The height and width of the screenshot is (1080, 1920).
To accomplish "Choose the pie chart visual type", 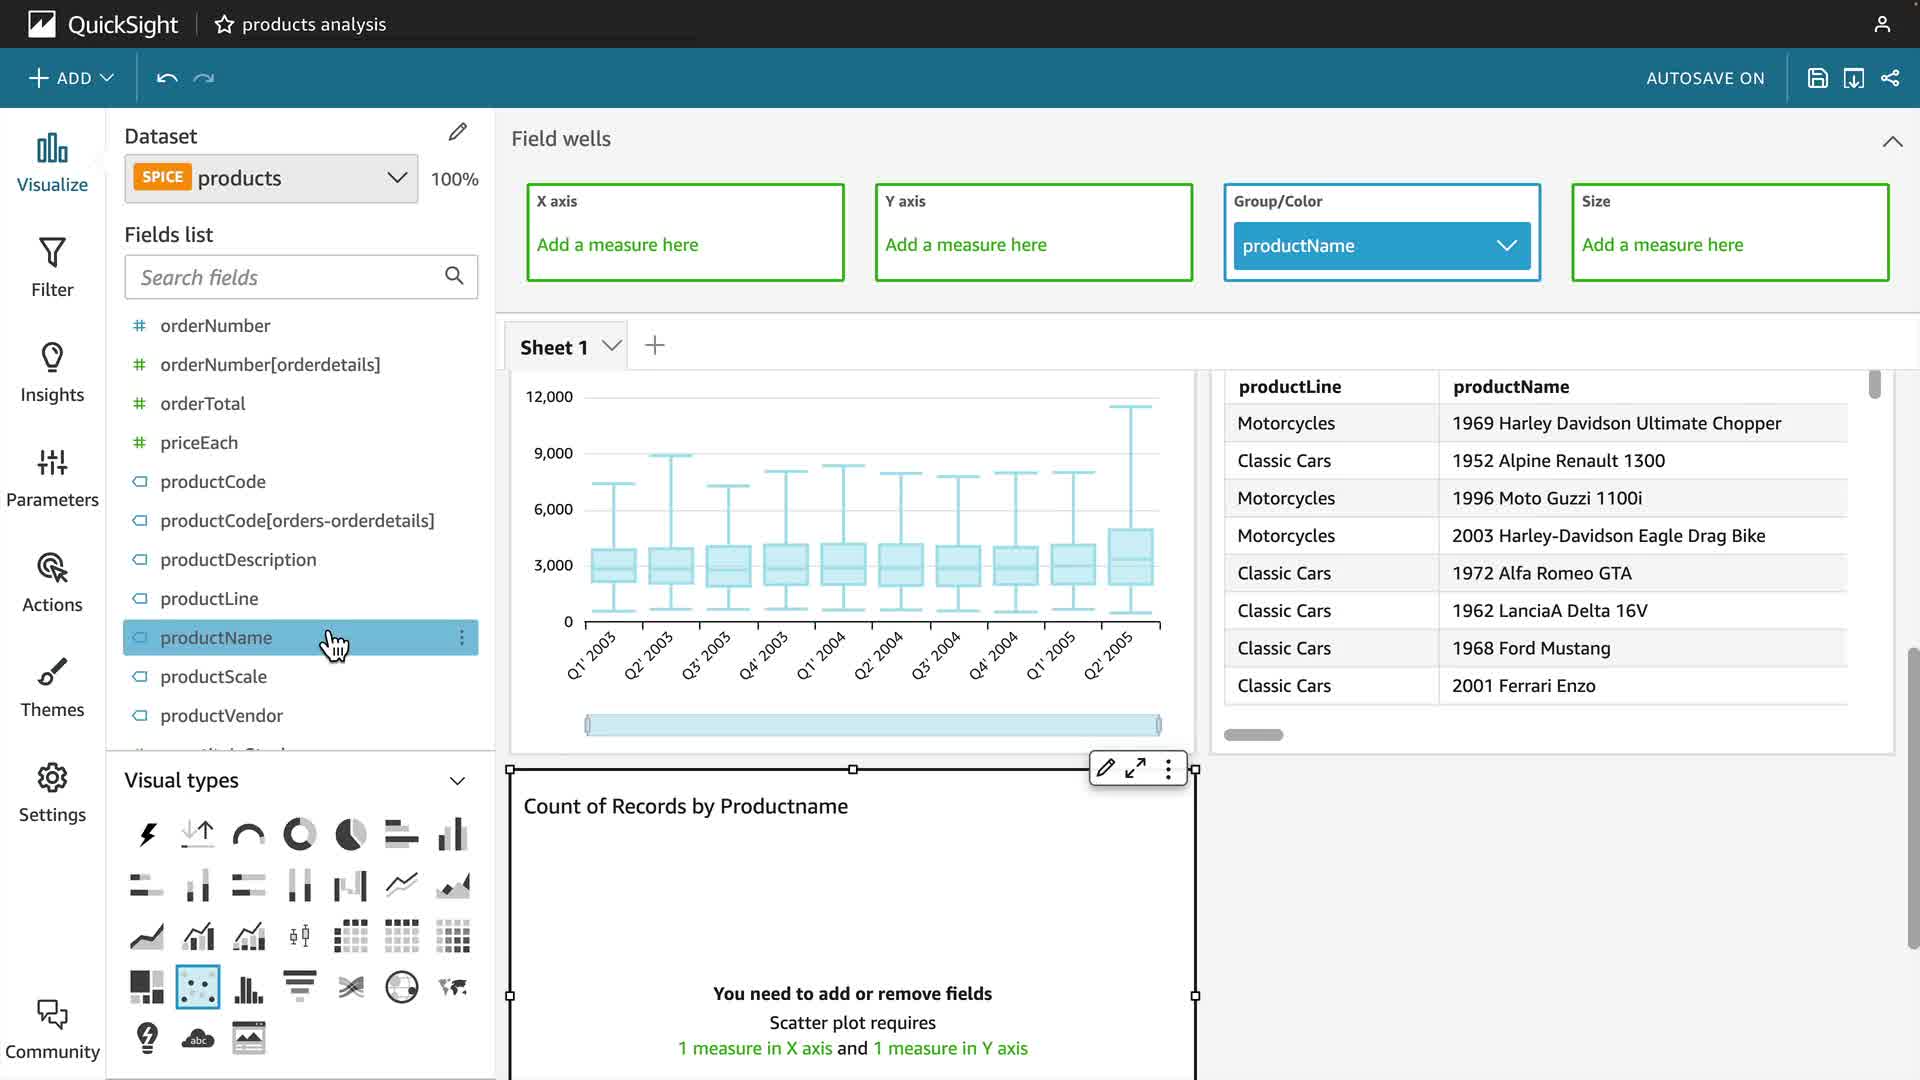I will (350, 834).
